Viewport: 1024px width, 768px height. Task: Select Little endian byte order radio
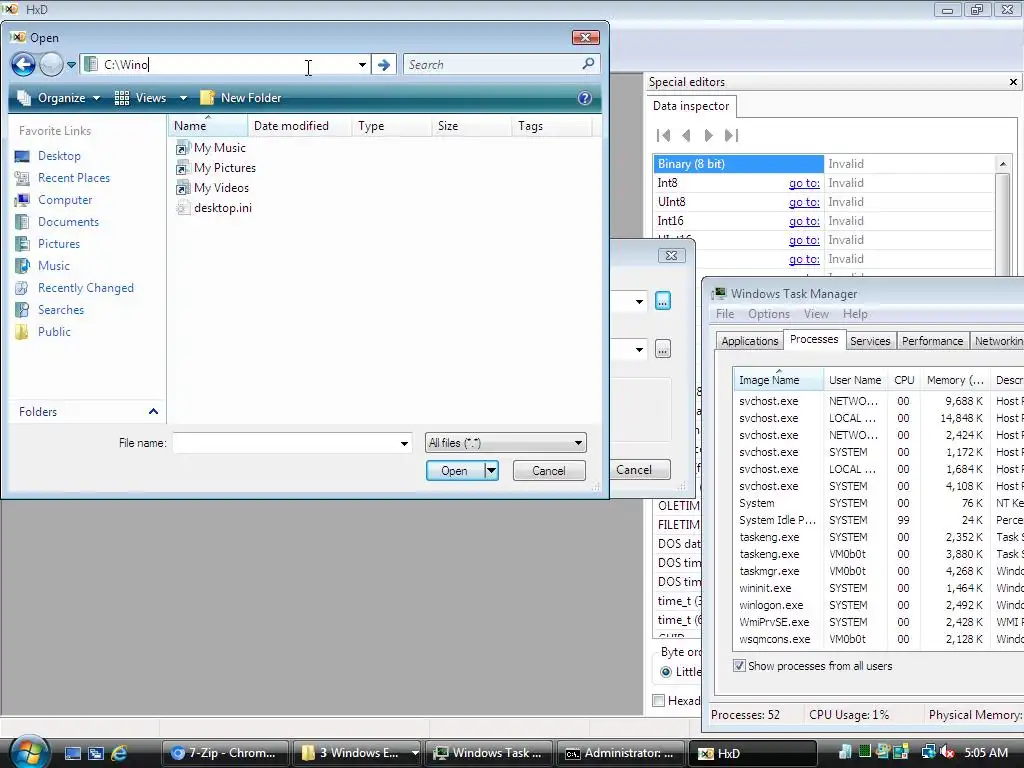pos(665,672)
